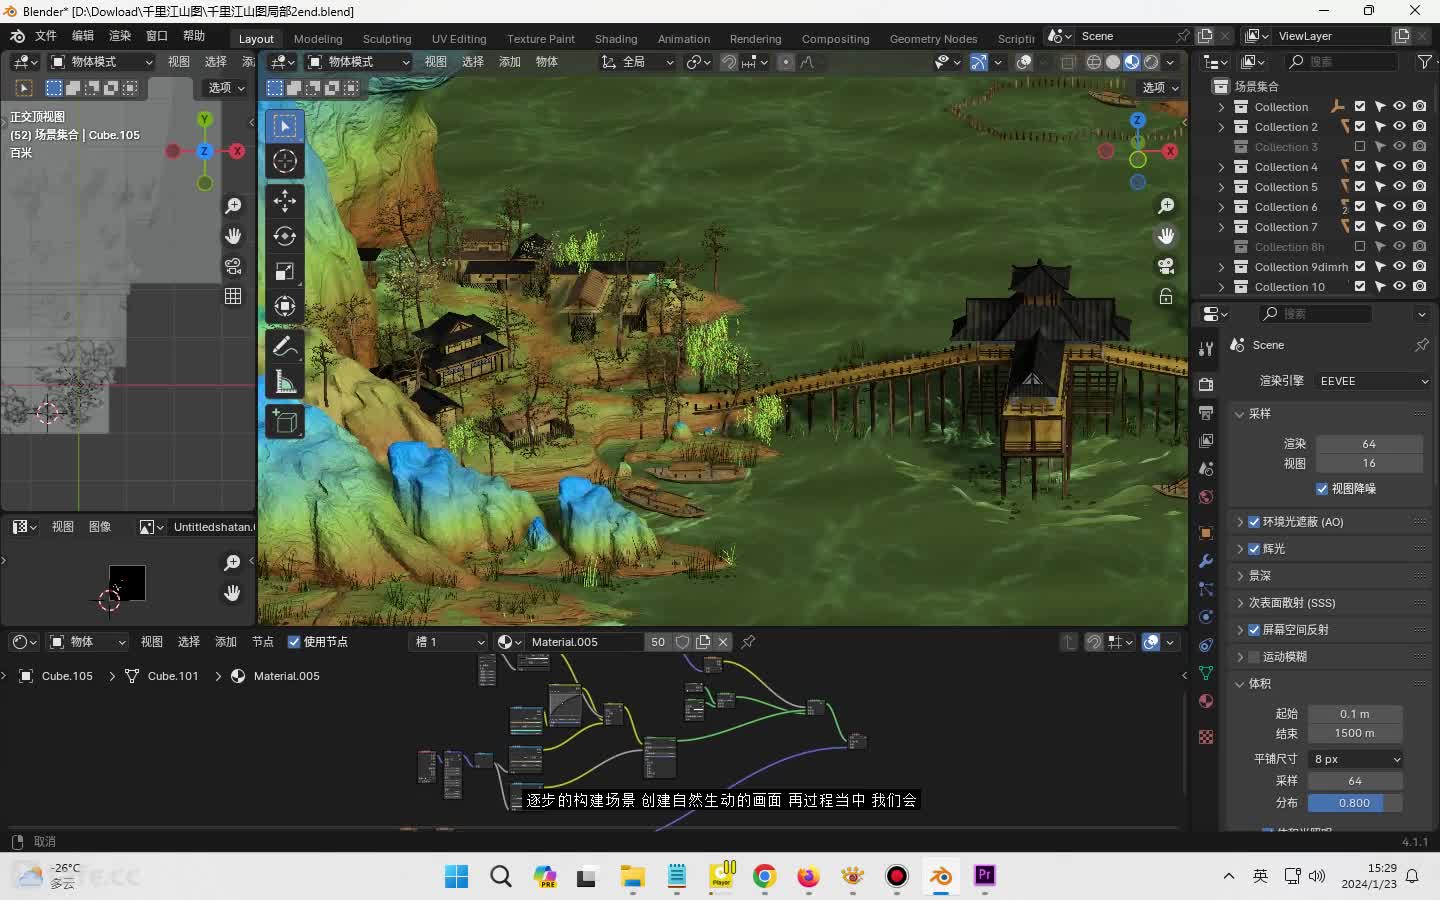Image resolution: width=1440 pixels, height=900 pixels.
Task: Select the Annotate pencil tool
Action: pyautogui.click(x=285, y=346)
